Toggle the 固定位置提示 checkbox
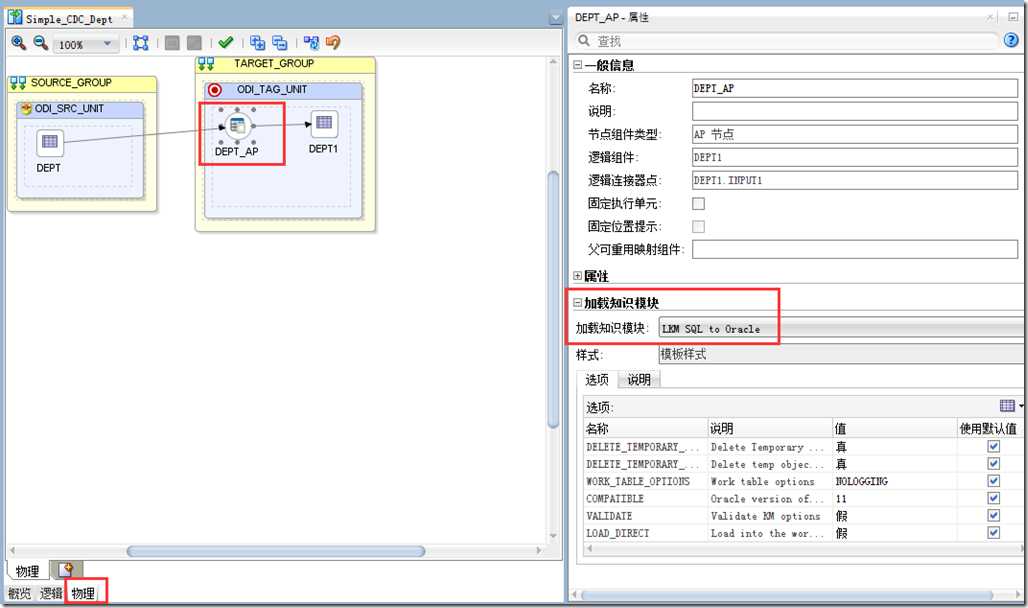The height and width of the screenshot is (608, 1028). pos(699,227)
